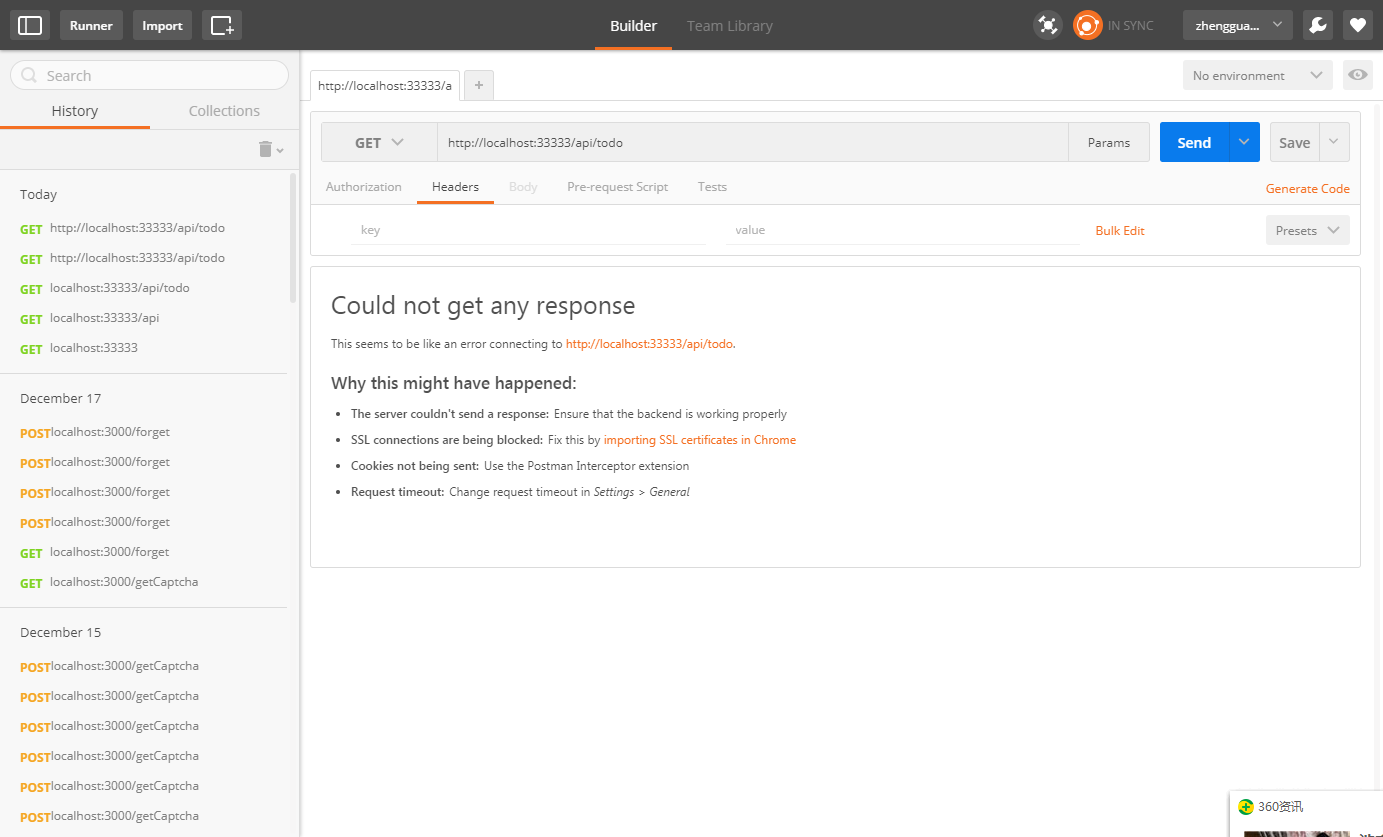The width and height of the screenshot is (1383, 837).
Task: Click the header value field
Action: pos(903,230)
